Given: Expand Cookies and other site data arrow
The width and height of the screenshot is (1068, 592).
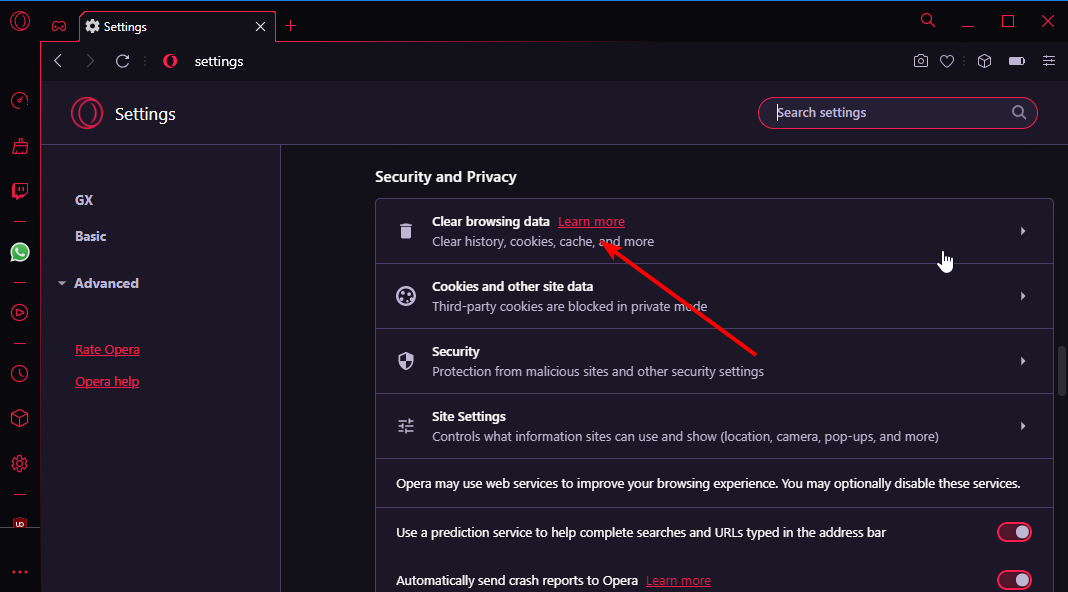Looking at the screenshot, I should click(x=1023, y=296).
